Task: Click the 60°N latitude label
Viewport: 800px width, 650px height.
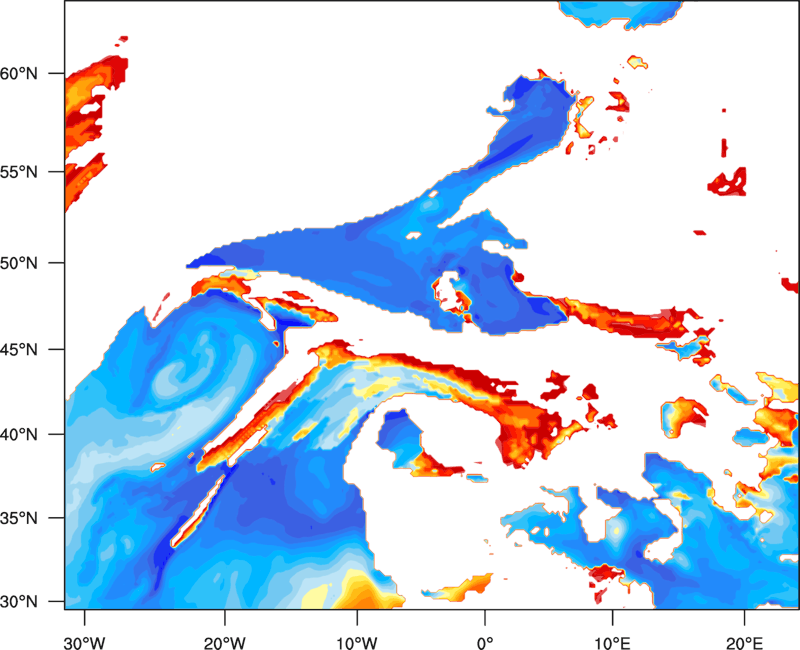Action: [19, 73]
